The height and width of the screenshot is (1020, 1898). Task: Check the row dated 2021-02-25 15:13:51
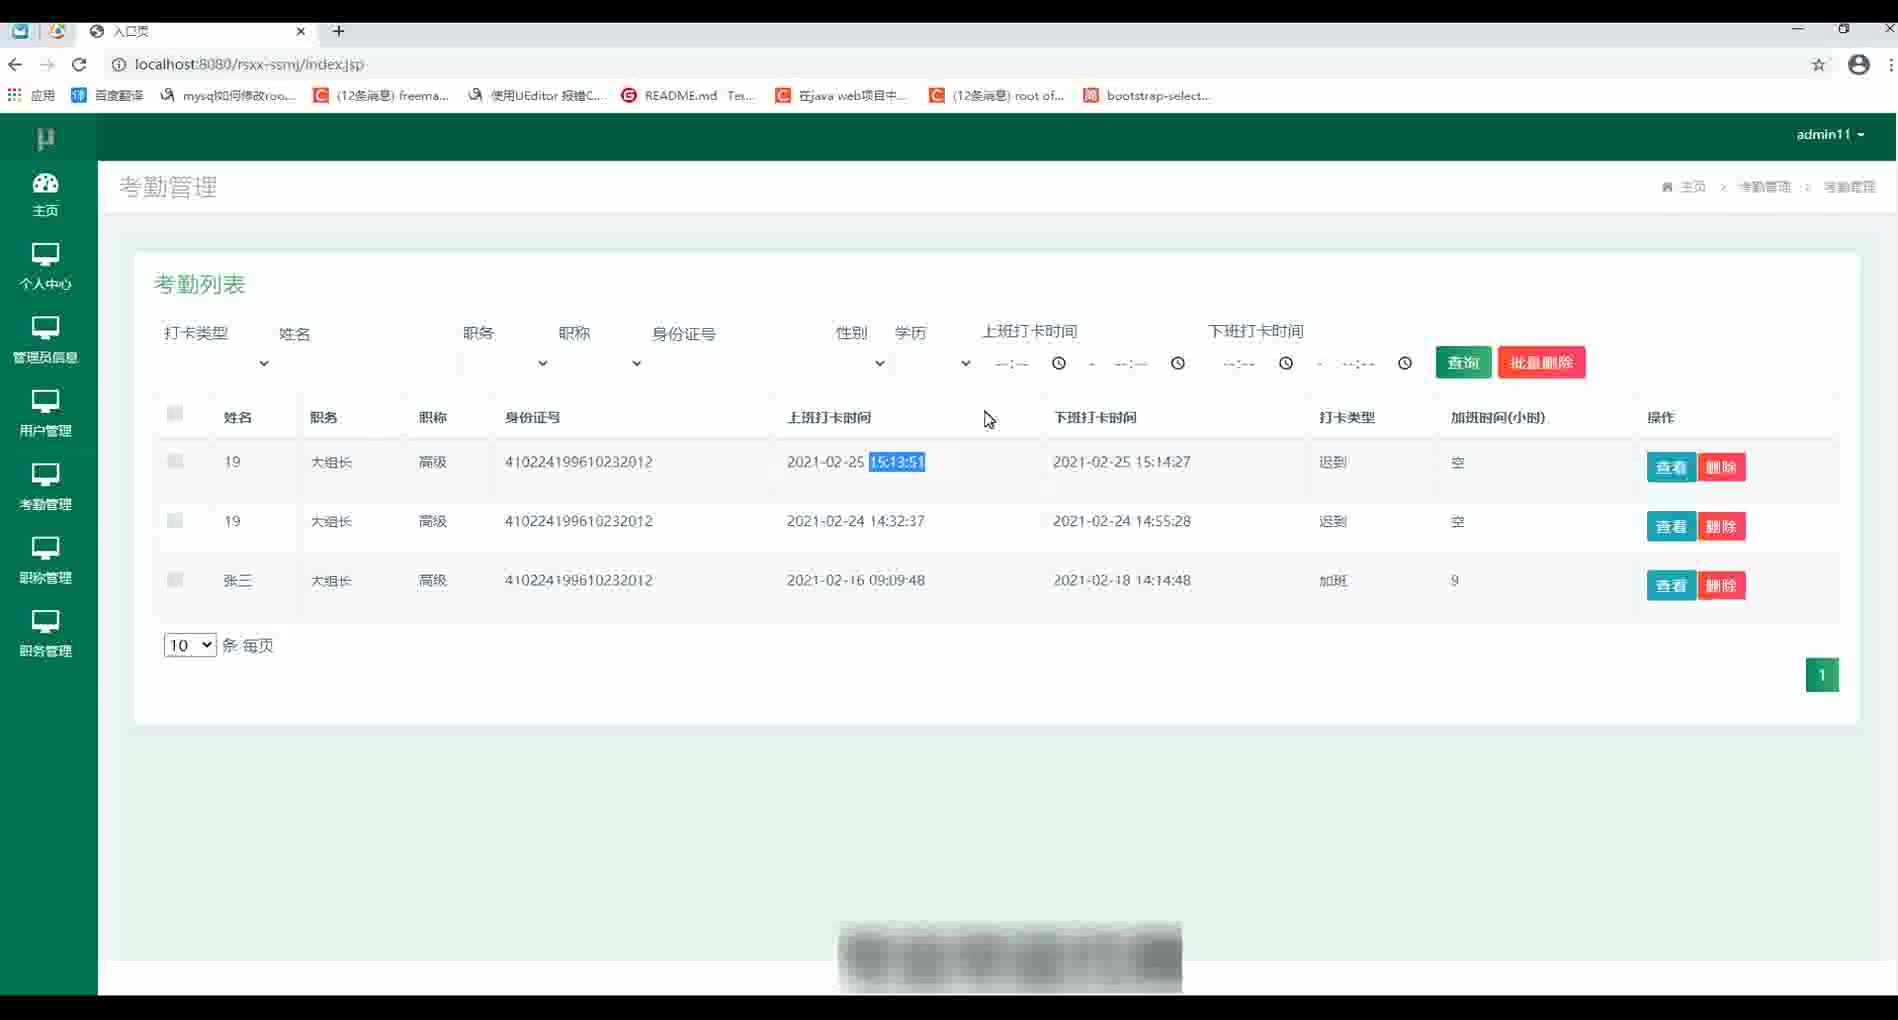coord(175,461)
